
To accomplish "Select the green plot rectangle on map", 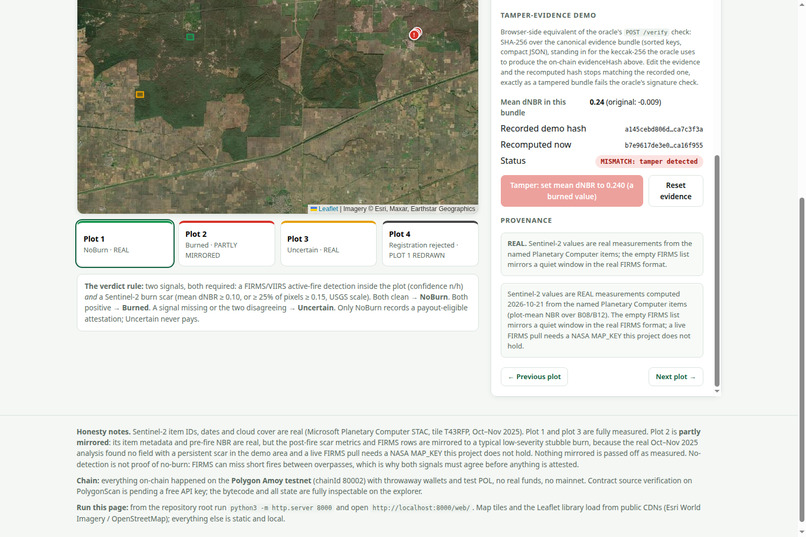I will (190, 37).
